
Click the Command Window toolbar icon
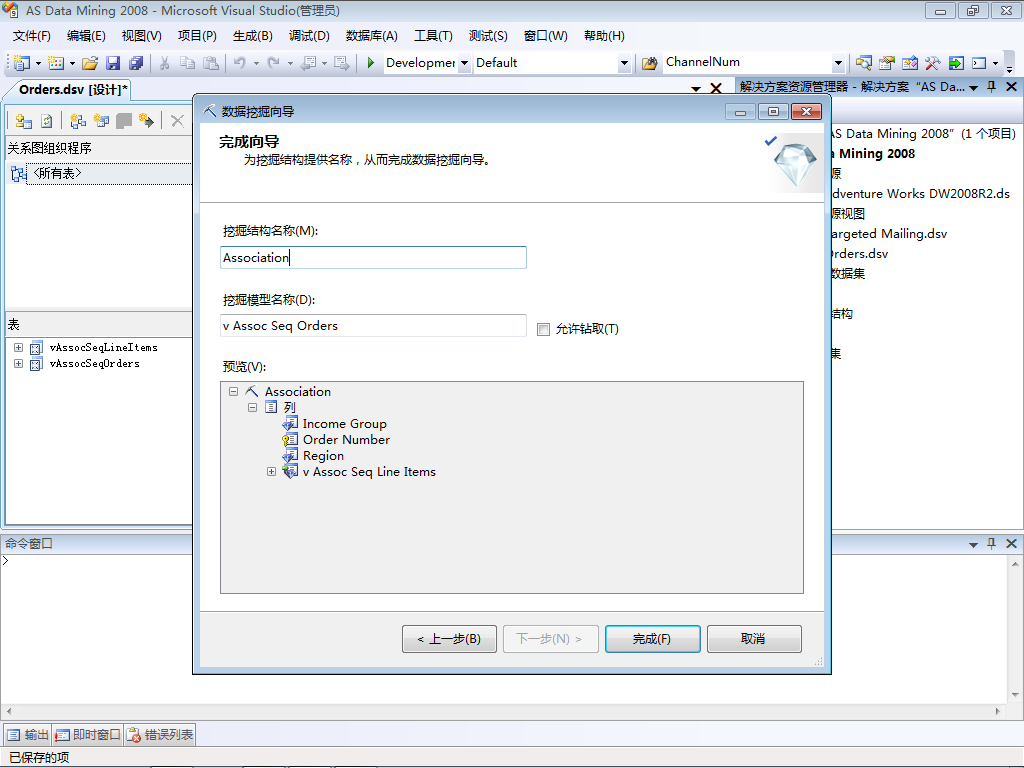coord(979,63)
